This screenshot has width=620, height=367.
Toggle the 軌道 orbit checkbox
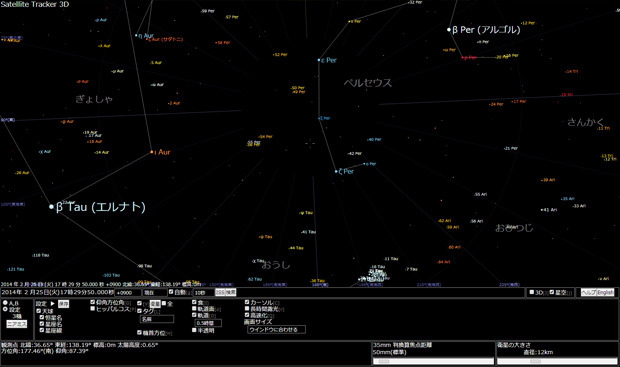194,315
